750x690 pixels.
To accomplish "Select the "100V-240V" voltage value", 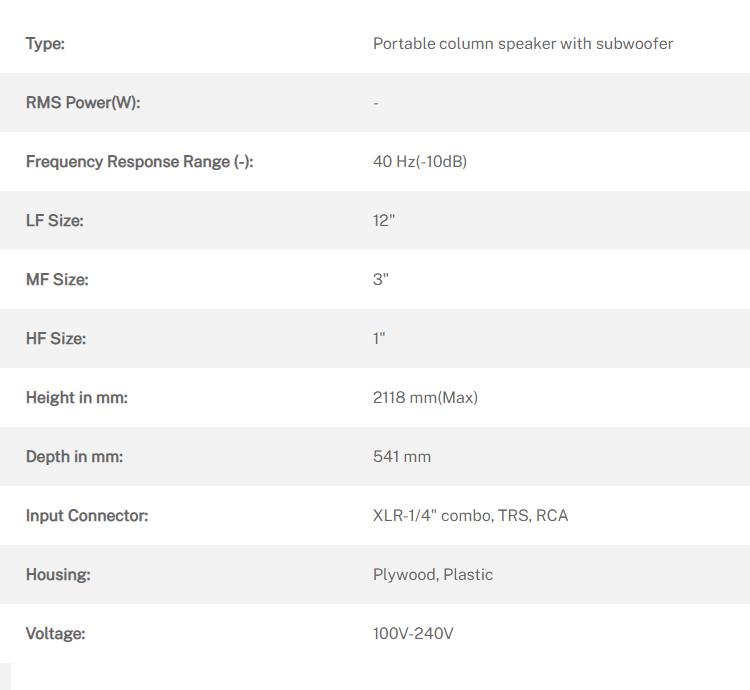I will click(x=413, y=634).
